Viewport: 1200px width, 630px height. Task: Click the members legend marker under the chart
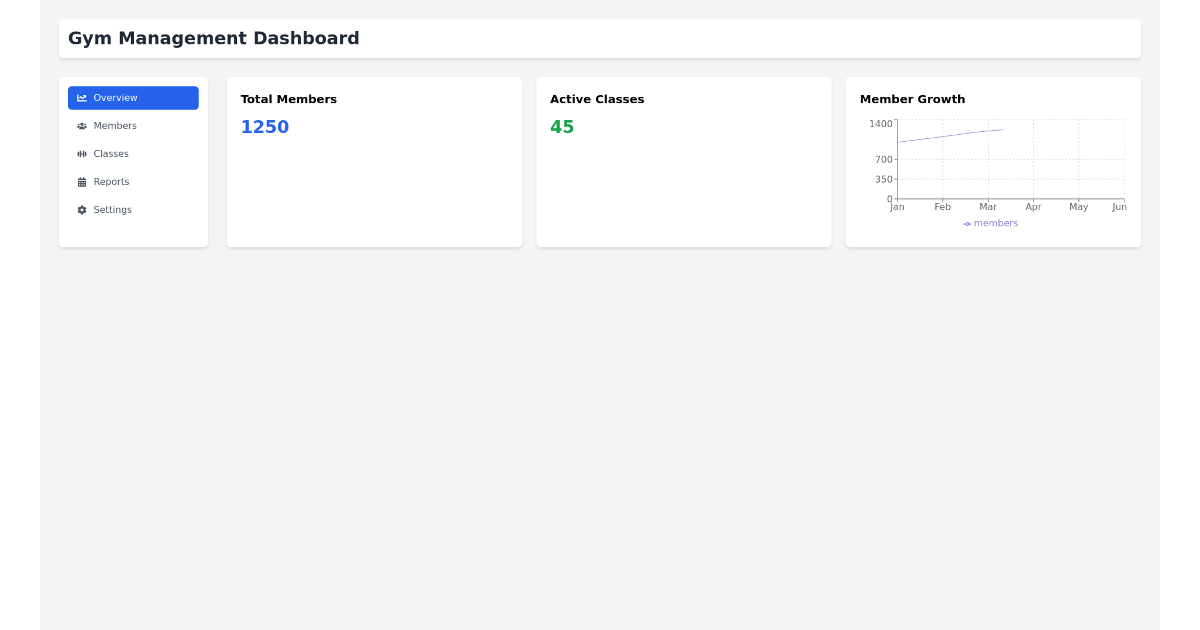(x=966, y=223)
